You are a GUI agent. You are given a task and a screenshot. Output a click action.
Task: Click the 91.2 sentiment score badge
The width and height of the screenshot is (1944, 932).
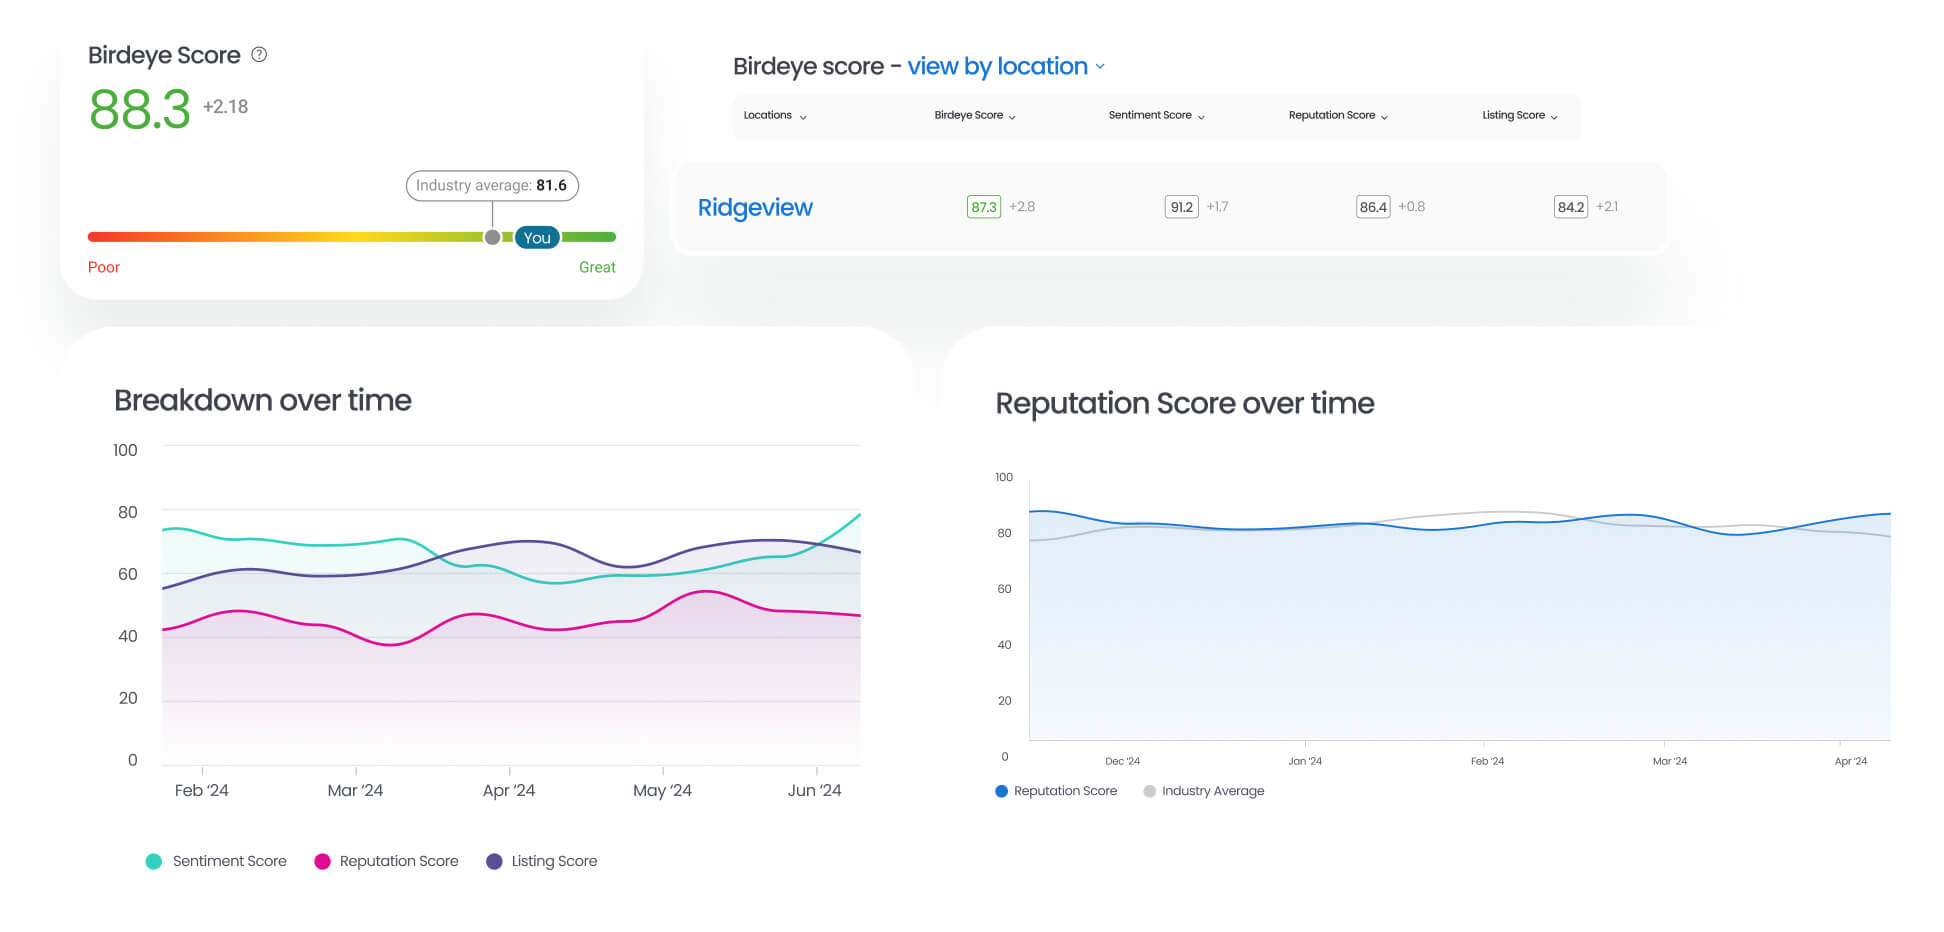[x=1182, y=206]
